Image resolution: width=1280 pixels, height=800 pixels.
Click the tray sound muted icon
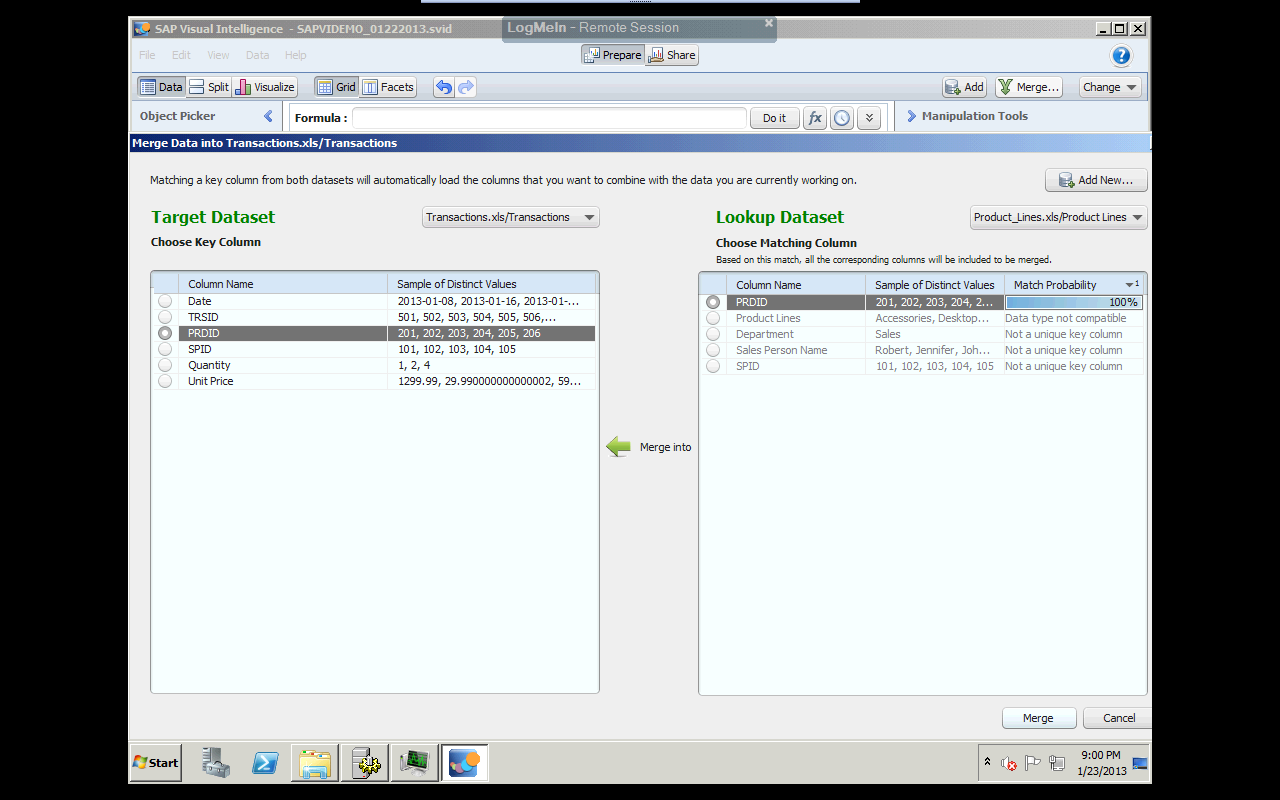(1009, 763)
